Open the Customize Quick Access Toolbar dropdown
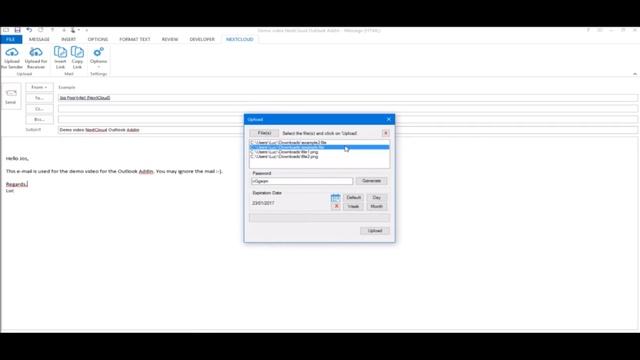The image size is (640, 360). pos(87,30)
